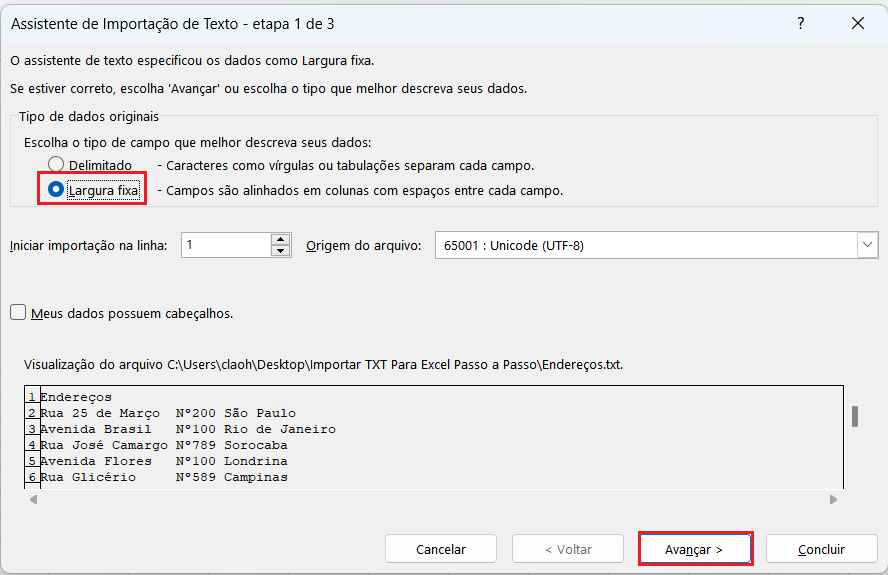The width and height of the screenshot is (888, 575).
Task: Close the Text Import Wizard dialog
Action: [858, 22]
